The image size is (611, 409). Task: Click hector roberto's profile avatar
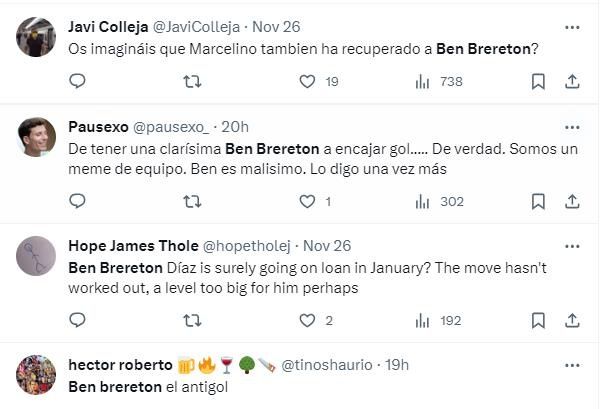[x=36, y=374]
